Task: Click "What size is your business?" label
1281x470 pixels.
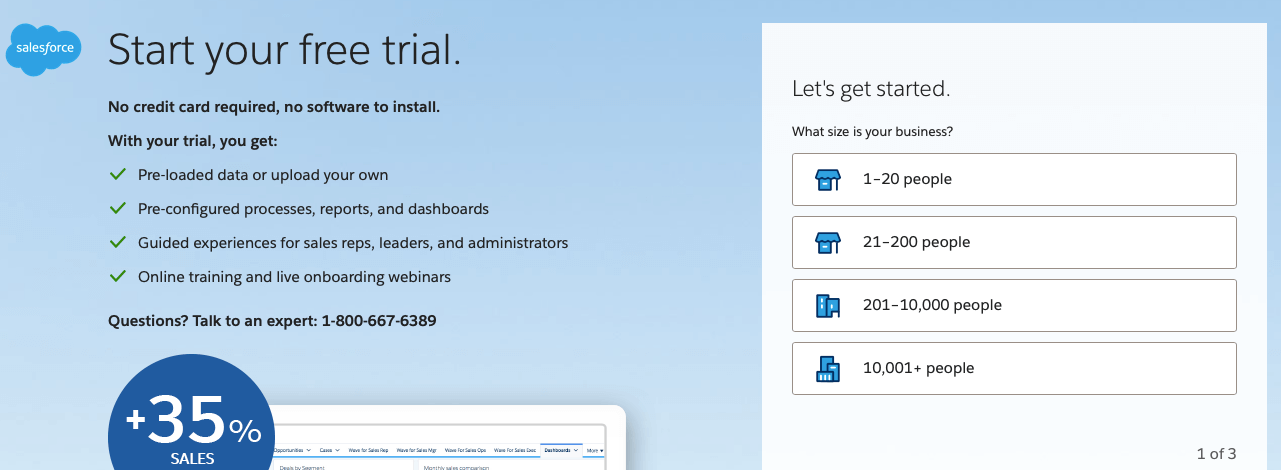Action: coord(872,131)
